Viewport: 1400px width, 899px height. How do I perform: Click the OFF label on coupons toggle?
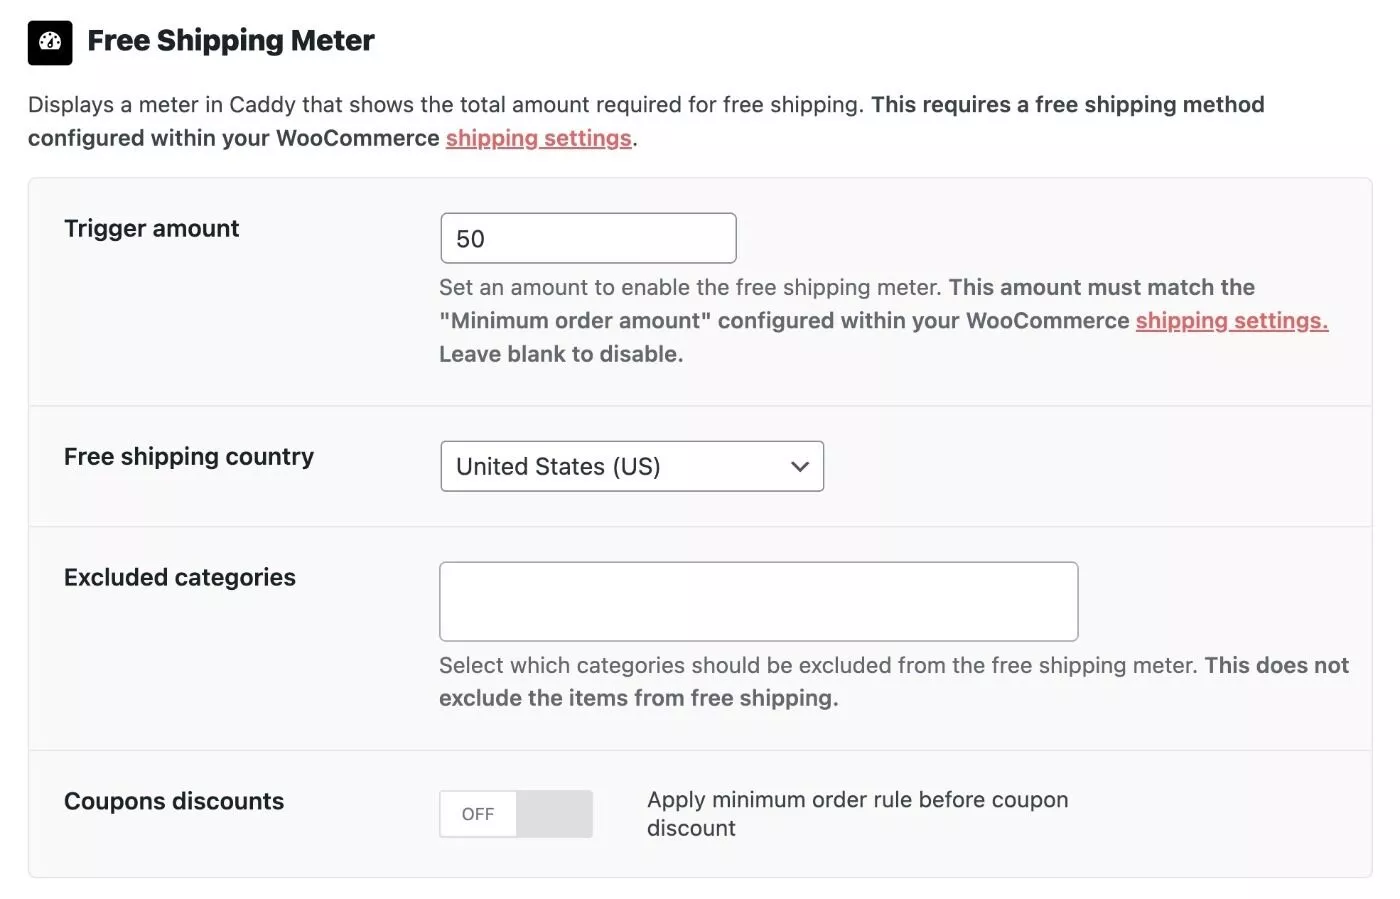click(478, 814)
